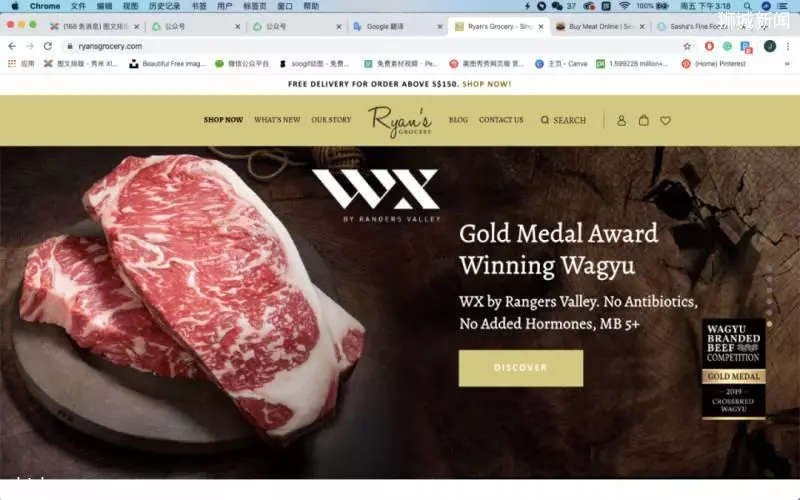Open the Chrome three-dot menu
Screen dimensions: 800x500
[788, 46]
